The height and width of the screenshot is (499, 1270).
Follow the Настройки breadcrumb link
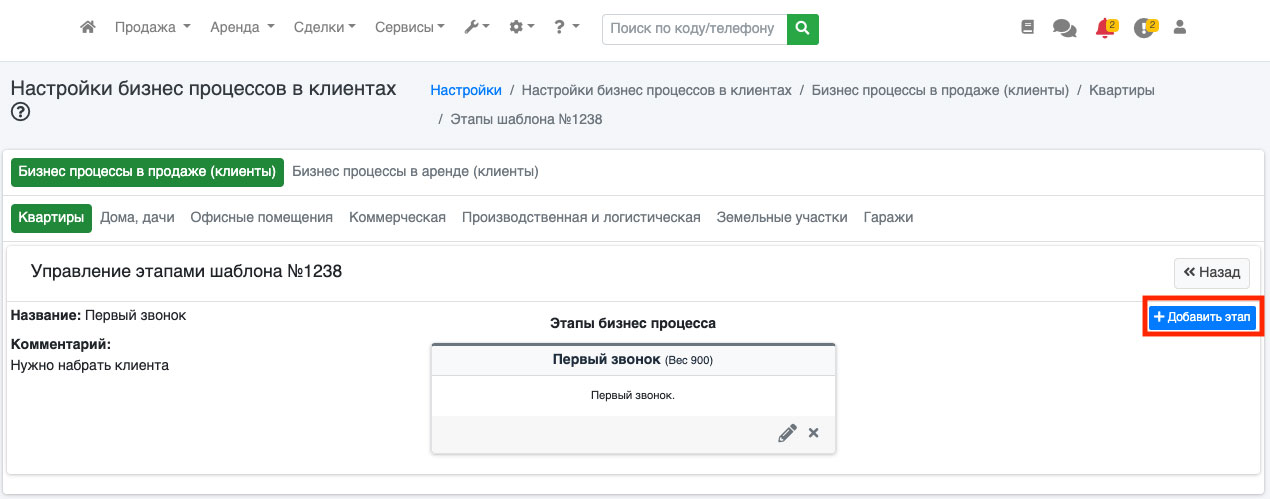coord(466,90)
